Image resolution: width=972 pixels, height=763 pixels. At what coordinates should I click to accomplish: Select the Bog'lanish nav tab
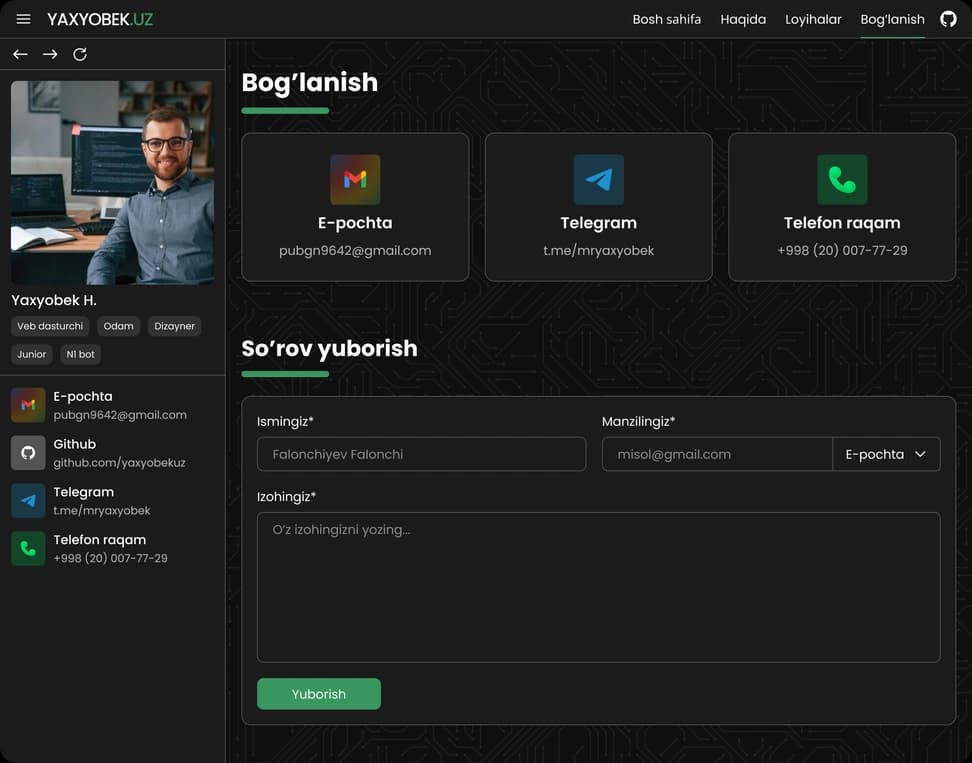coord(892,19)
